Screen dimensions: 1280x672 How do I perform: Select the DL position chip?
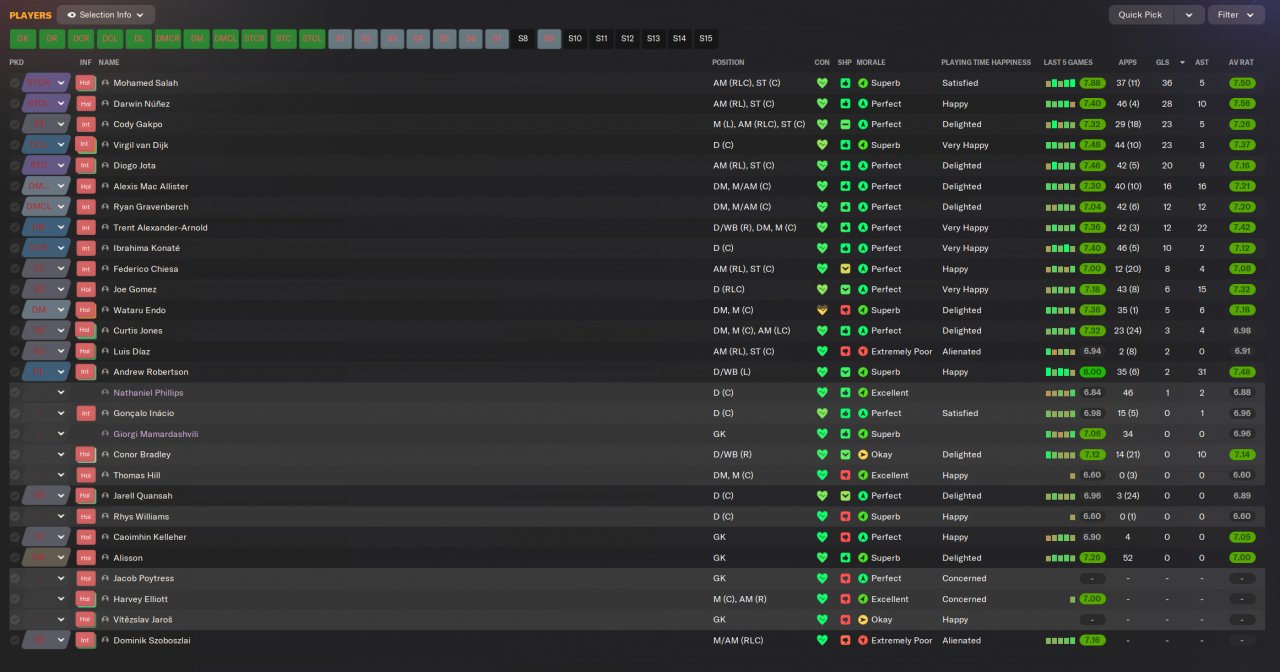[x=139, y=39]
